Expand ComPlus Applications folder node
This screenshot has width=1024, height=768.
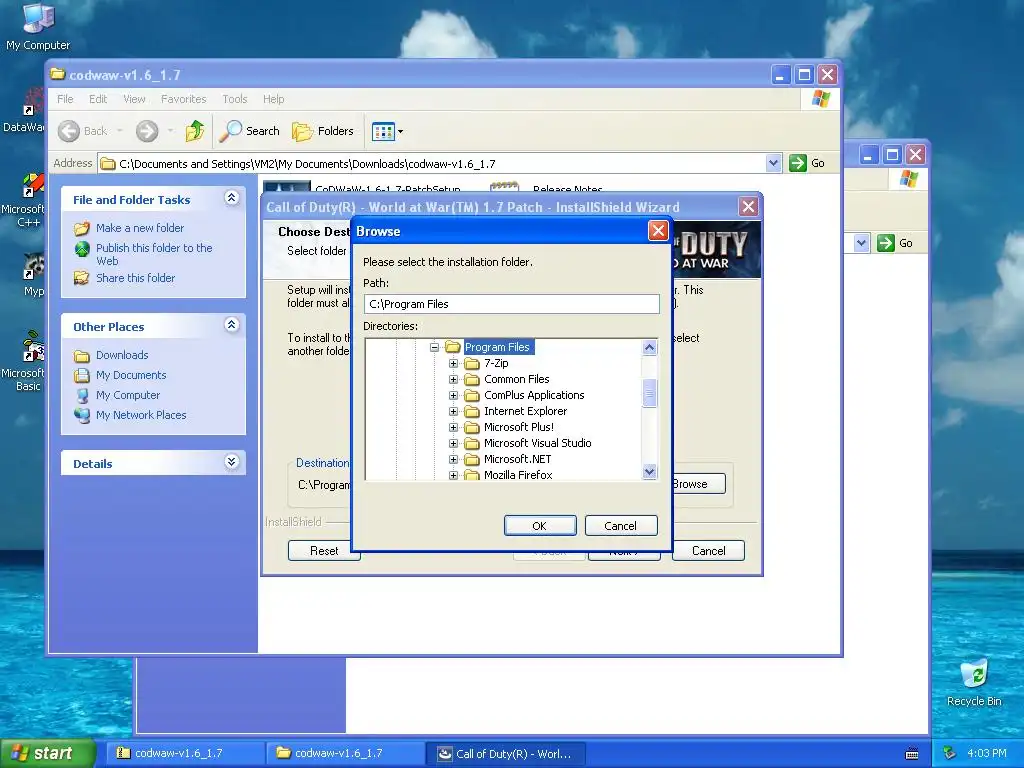[453, 395]
